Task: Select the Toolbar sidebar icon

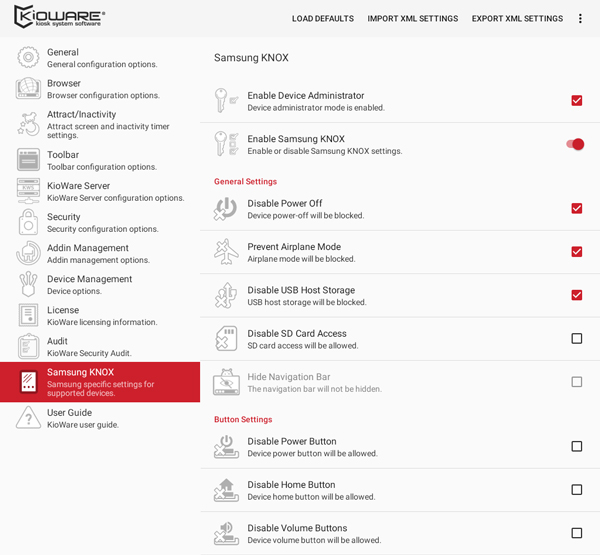Action: click(28, 160)
